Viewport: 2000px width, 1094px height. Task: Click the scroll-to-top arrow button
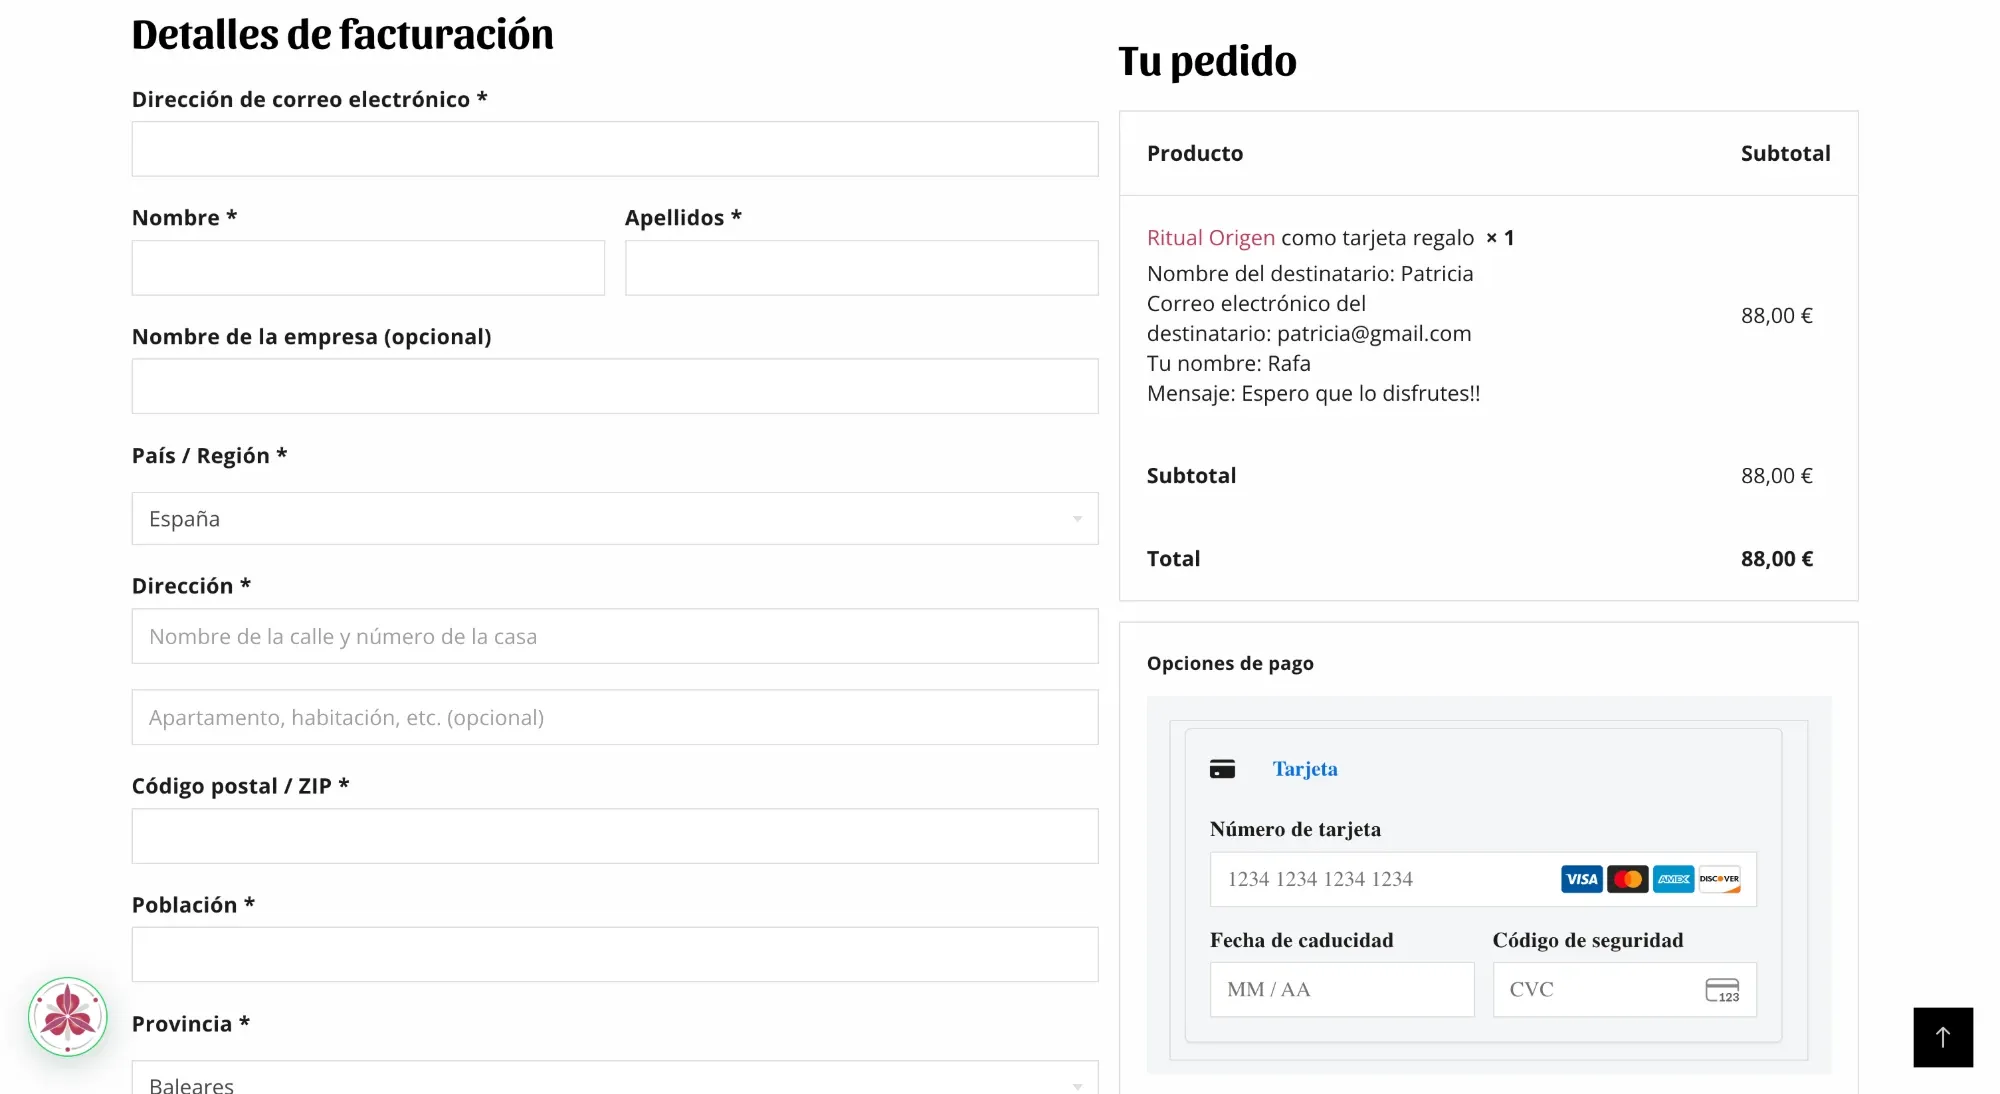coord(1943,1037)
